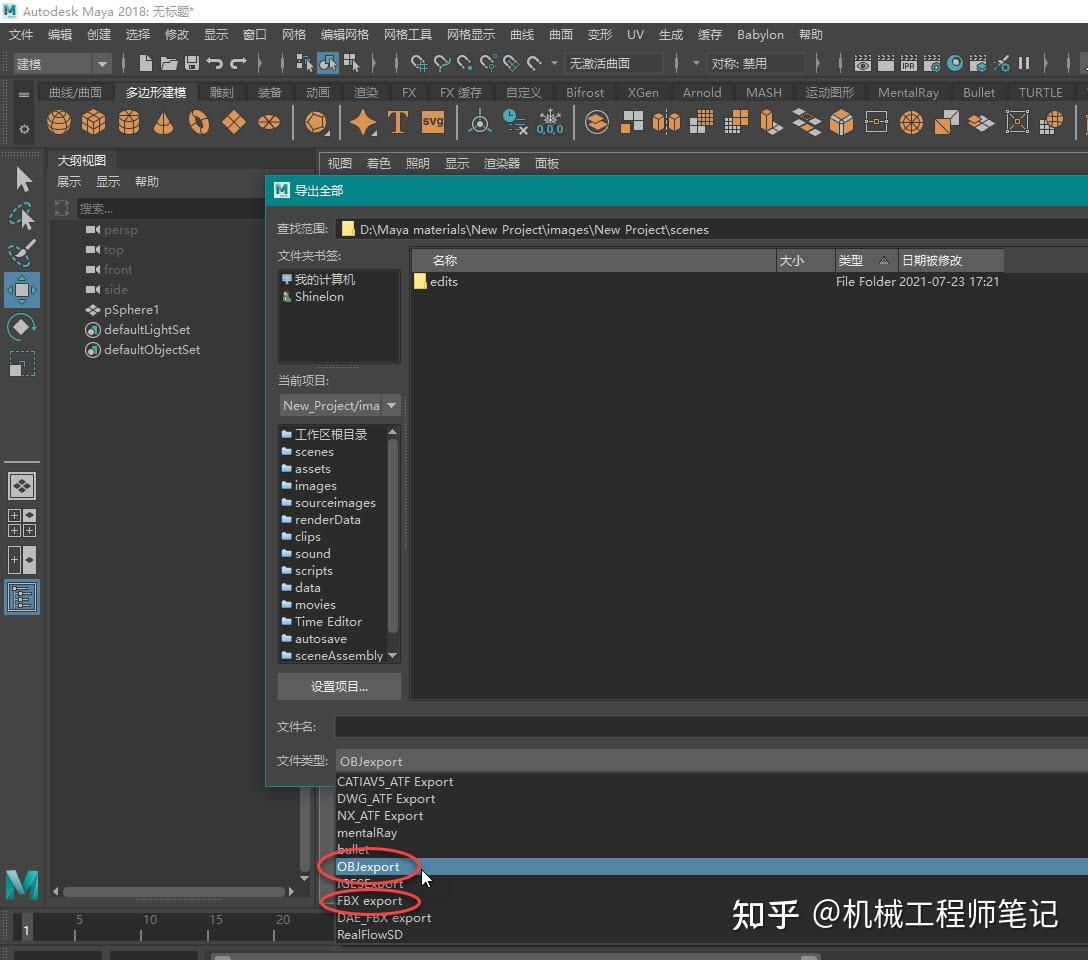
Task: Open the scenes folder shortcut
Action: [307, 452]
